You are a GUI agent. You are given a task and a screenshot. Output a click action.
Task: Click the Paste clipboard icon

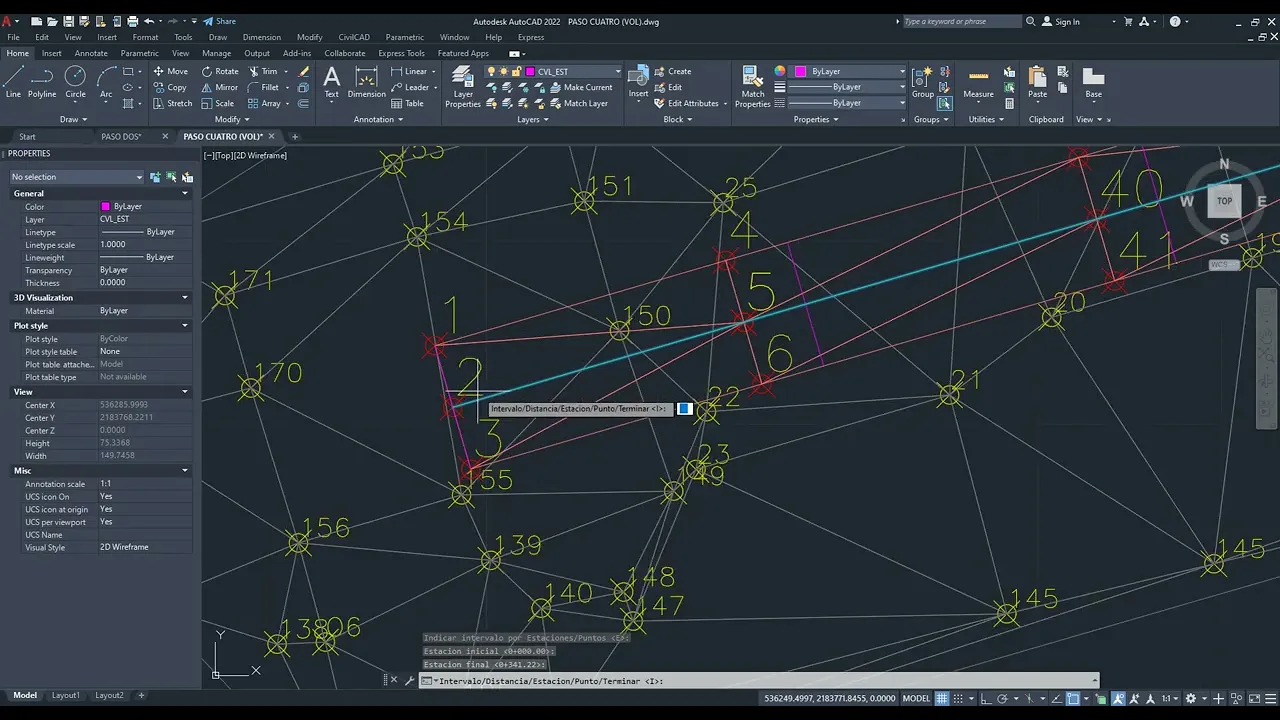coord(1038,82)
